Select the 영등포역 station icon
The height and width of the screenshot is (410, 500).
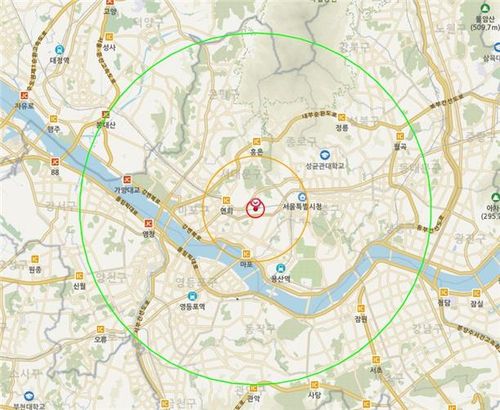[192, 296]
